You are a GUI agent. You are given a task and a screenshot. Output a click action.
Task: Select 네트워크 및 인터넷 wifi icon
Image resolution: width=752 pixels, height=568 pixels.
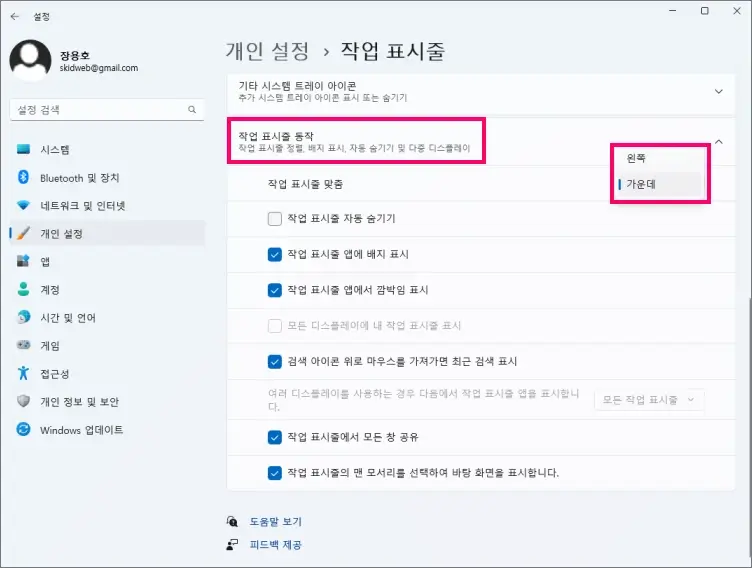(x=24, y=205)
